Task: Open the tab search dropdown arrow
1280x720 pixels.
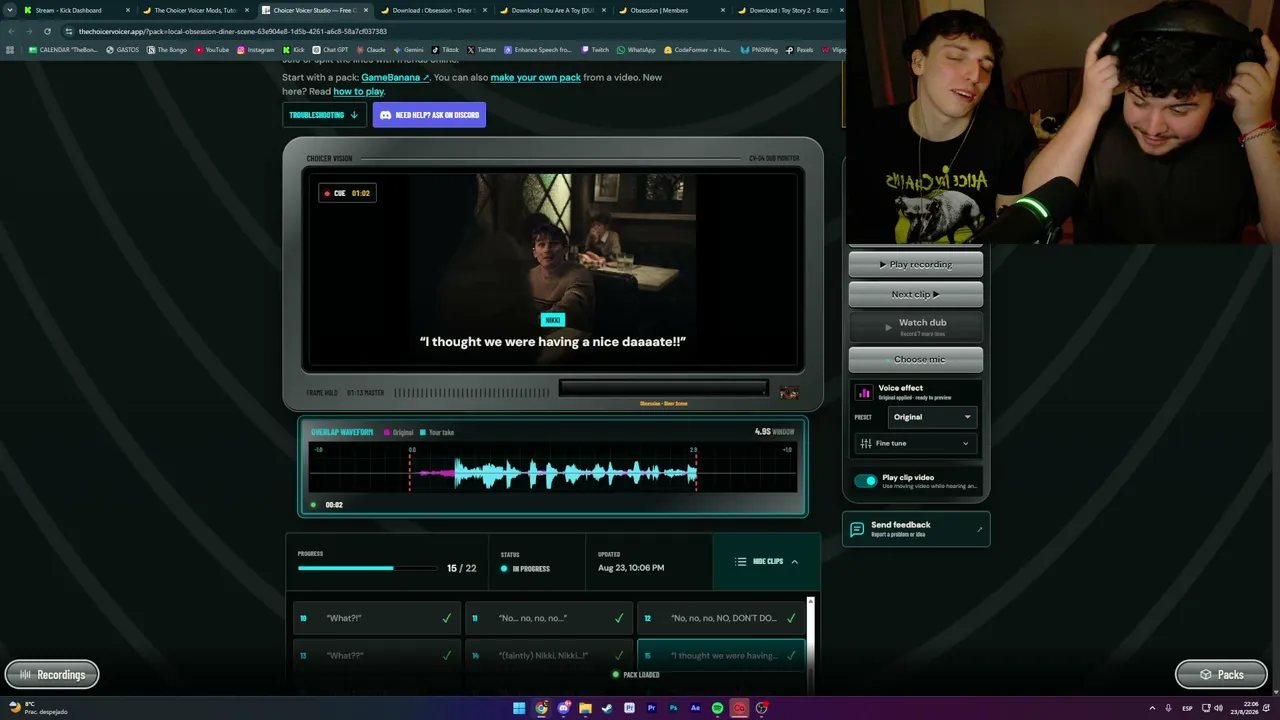Action: click(x=9, y=10)
